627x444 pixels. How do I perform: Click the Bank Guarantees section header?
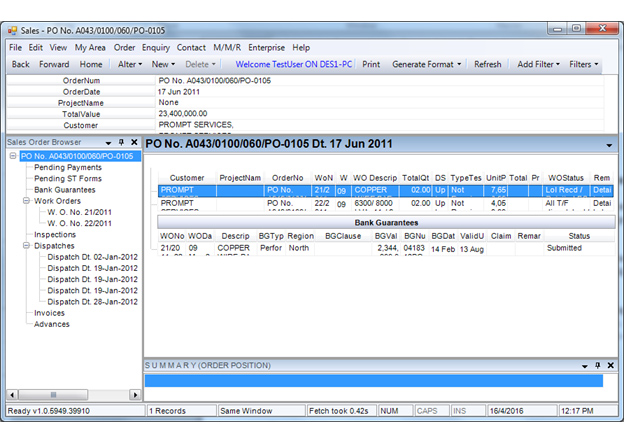click(x=389, y=222)
